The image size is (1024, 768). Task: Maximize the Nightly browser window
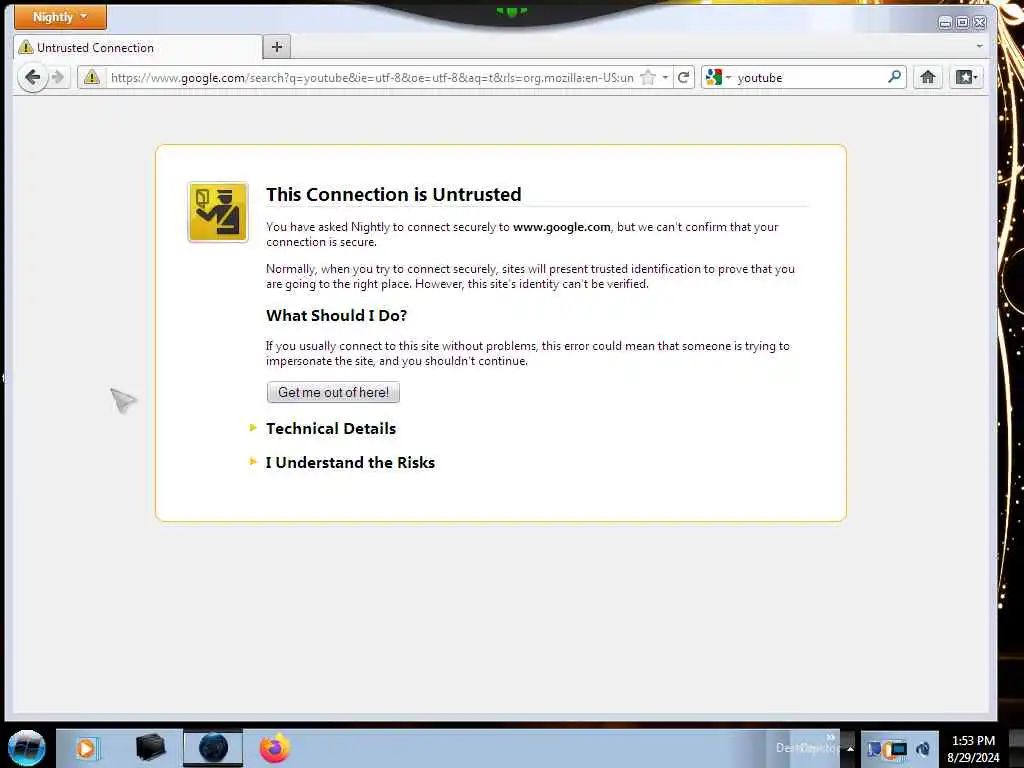click(x=962, y=23)
